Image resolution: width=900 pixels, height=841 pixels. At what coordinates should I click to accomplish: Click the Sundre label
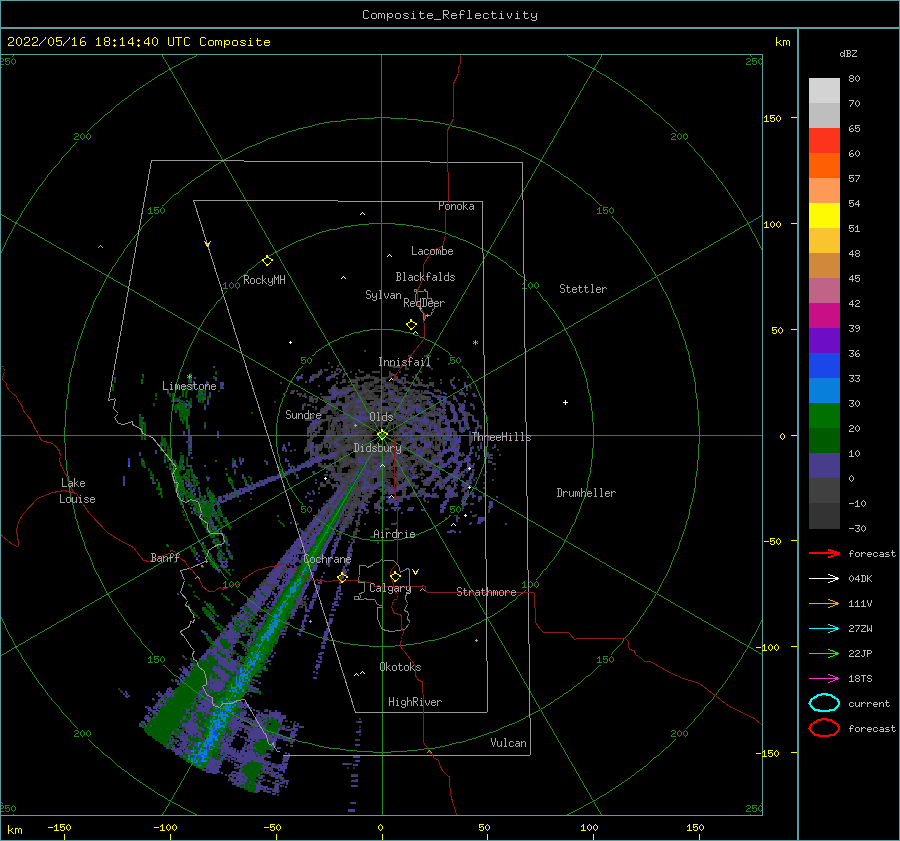pos(303,415)
